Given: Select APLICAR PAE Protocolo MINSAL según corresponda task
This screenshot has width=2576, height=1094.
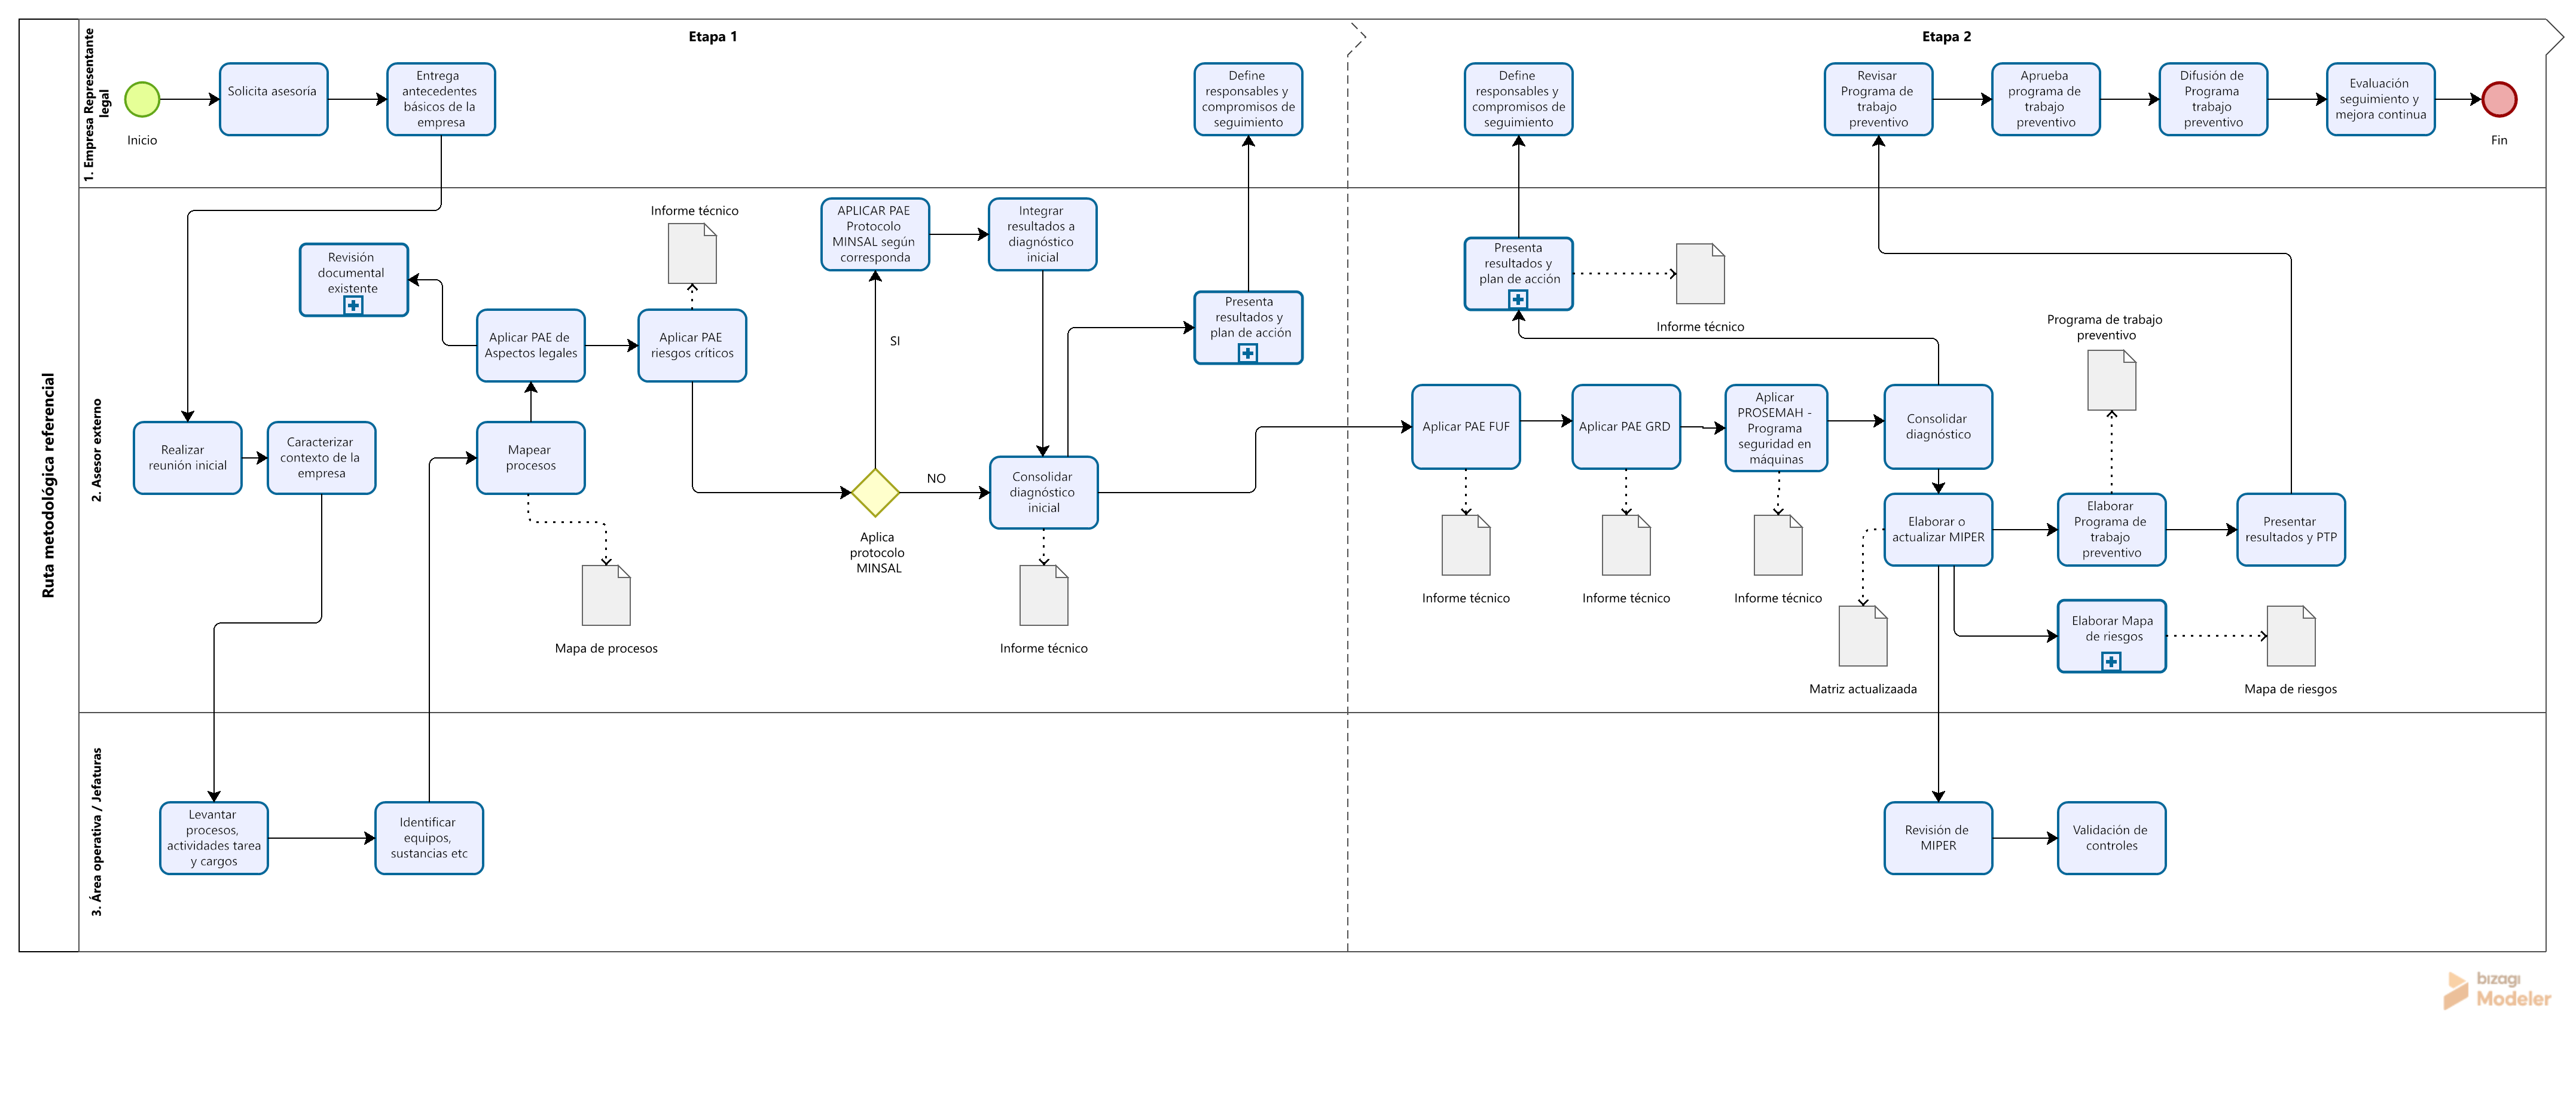Looking at the screenshot, I should [875, 234].
